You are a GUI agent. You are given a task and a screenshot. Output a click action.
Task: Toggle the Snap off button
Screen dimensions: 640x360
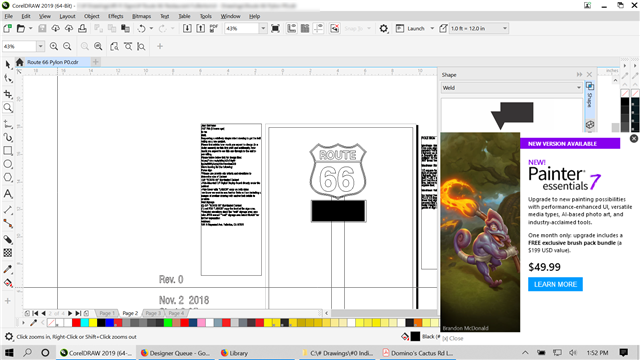point(334,29)
